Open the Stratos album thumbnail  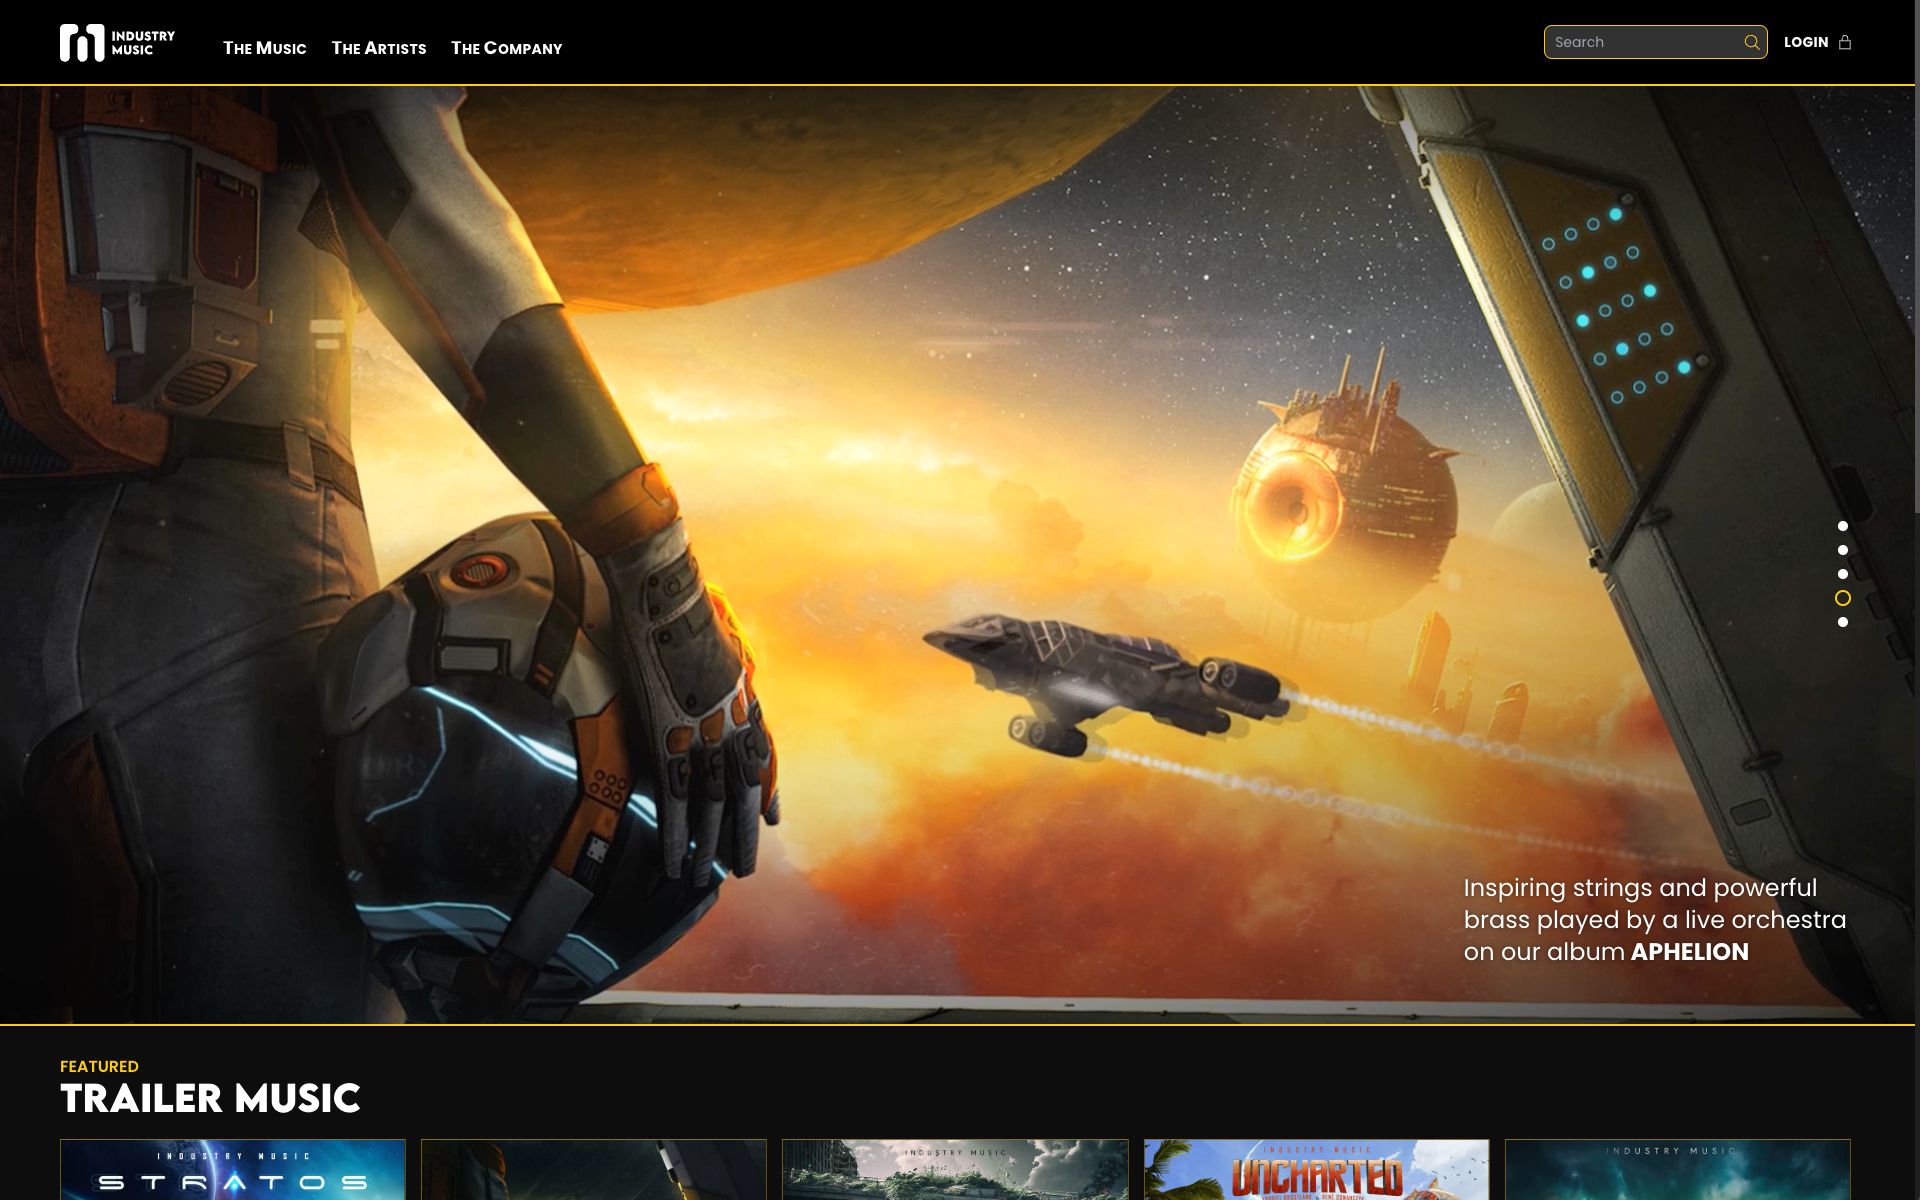(x=233, y=1169)
